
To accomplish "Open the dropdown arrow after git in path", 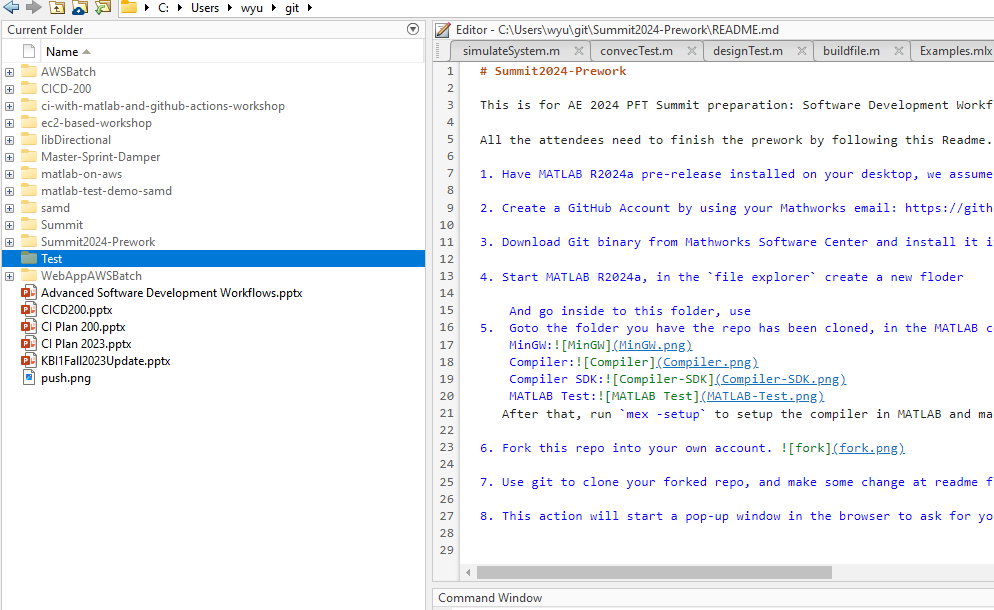I will 310,8.
